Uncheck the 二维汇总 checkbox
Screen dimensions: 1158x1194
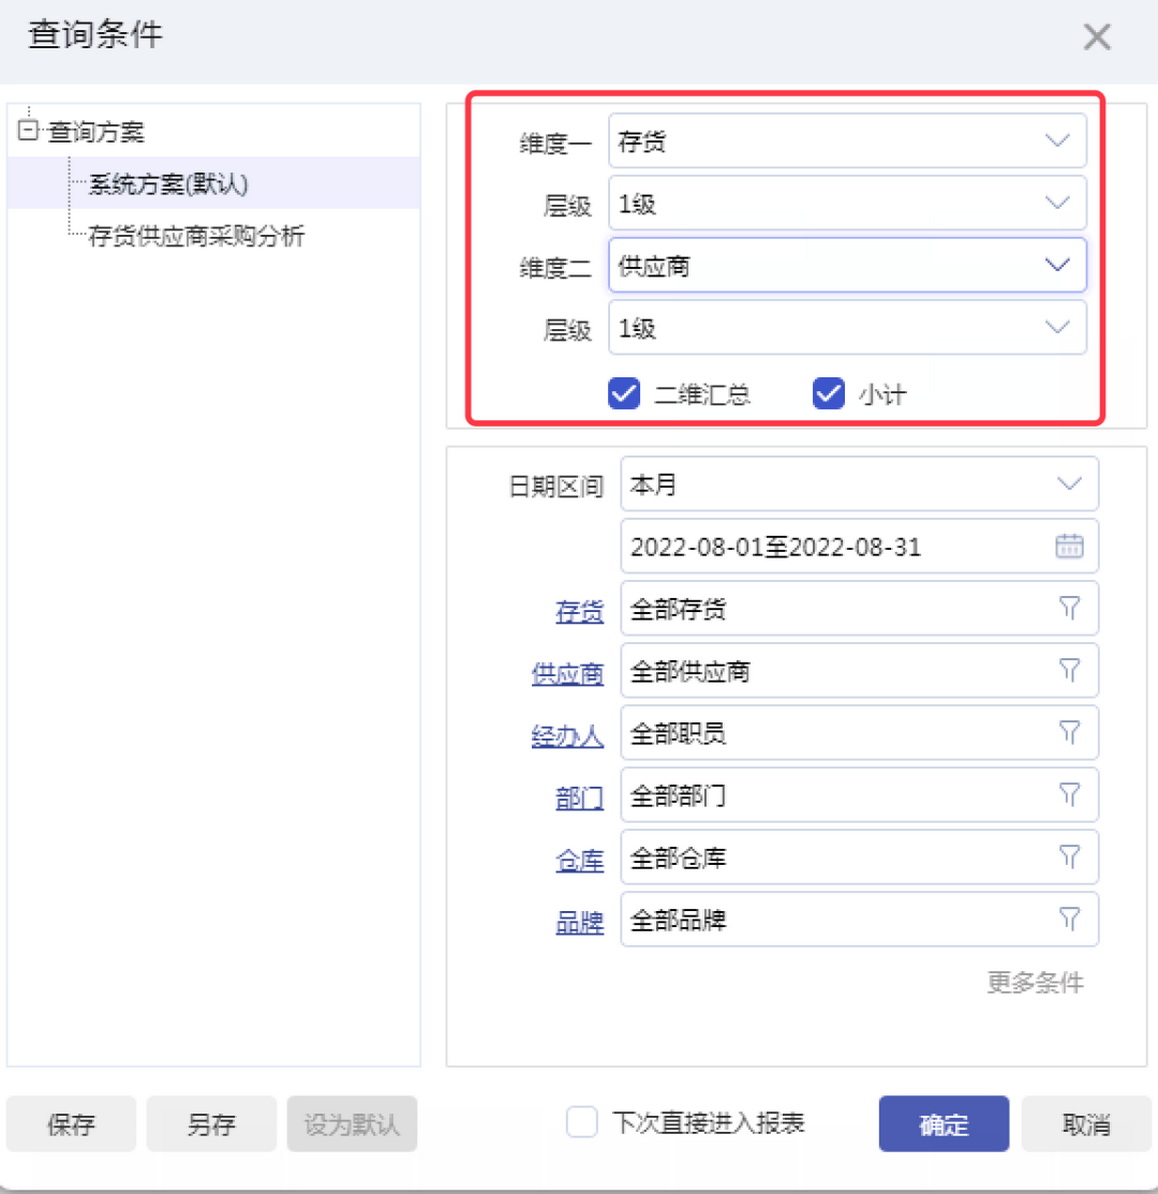(624, 393)
